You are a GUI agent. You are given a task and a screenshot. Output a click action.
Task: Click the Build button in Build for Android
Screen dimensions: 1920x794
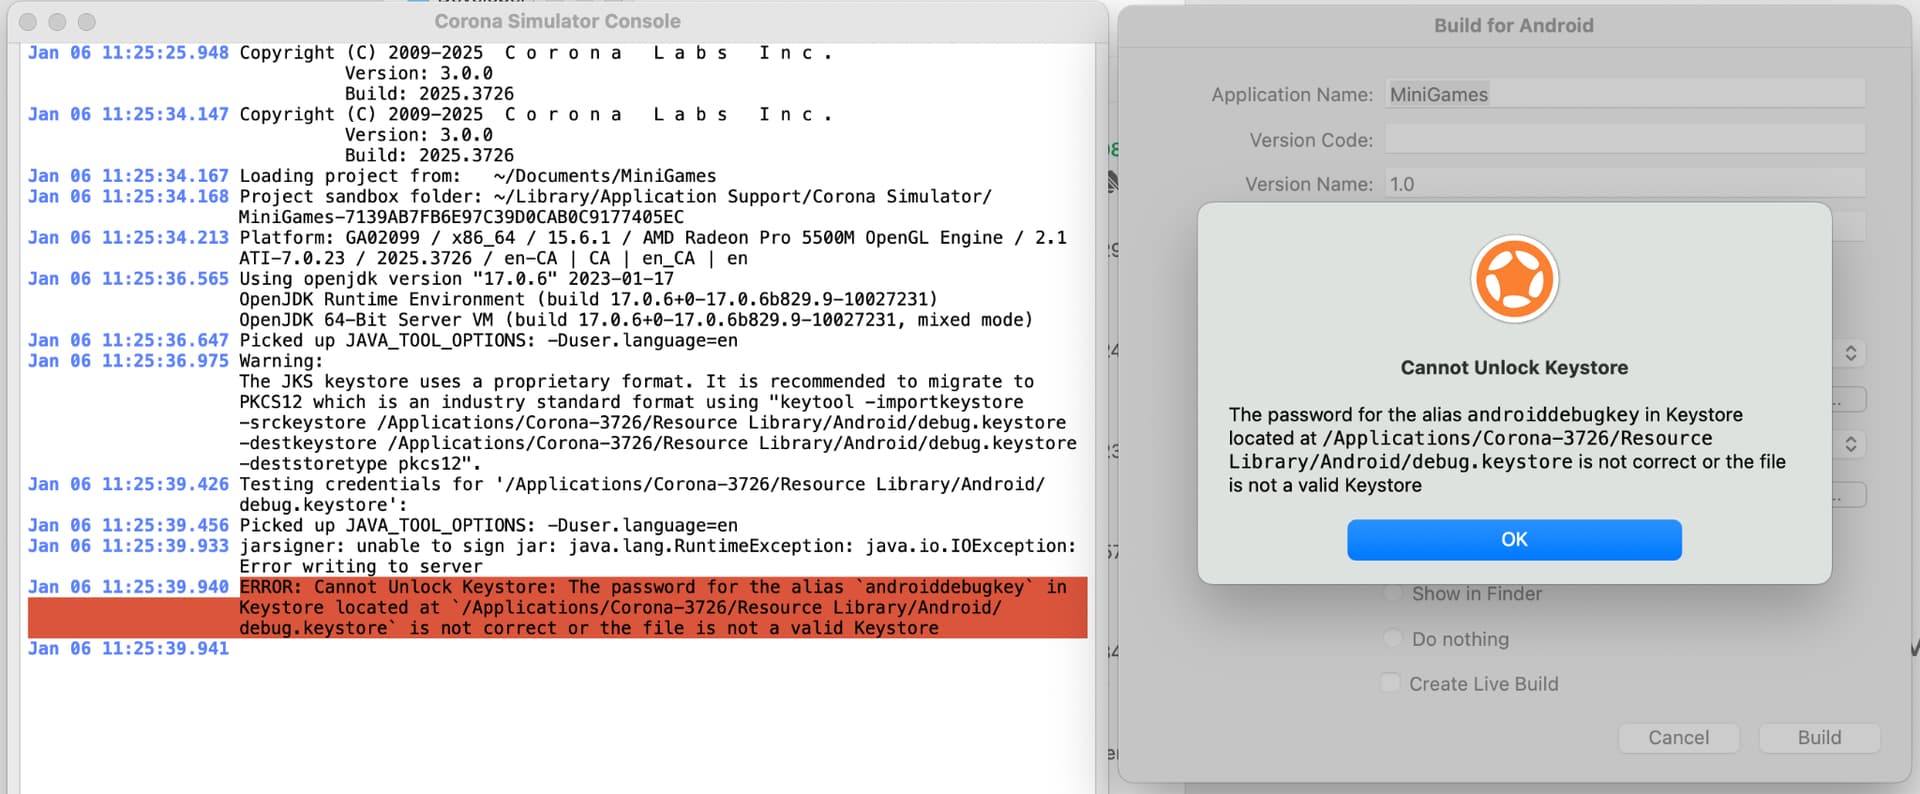click(1818, 738)
